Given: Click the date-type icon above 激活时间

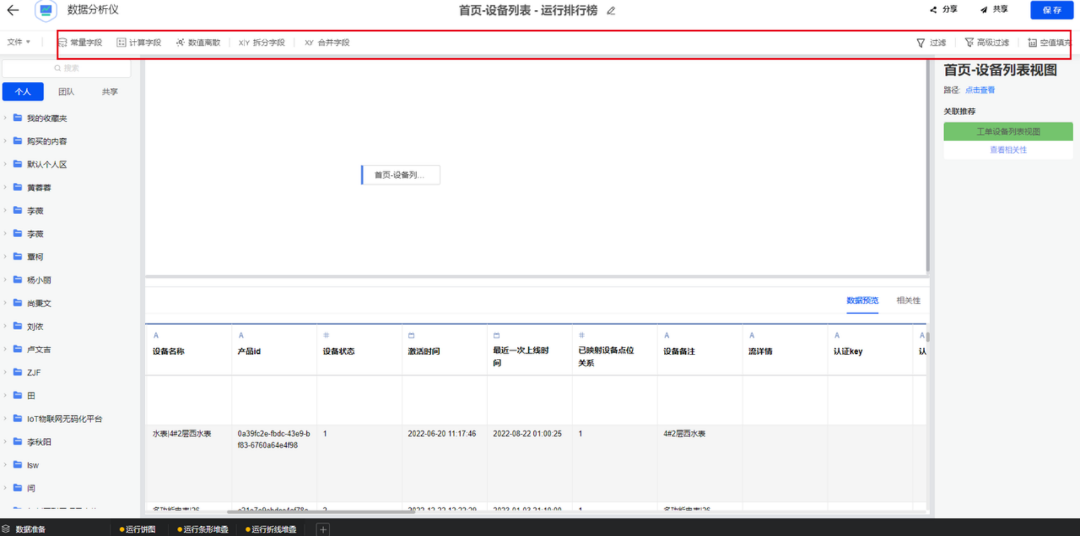Looking at the screenshot, I should click(411, 336).
